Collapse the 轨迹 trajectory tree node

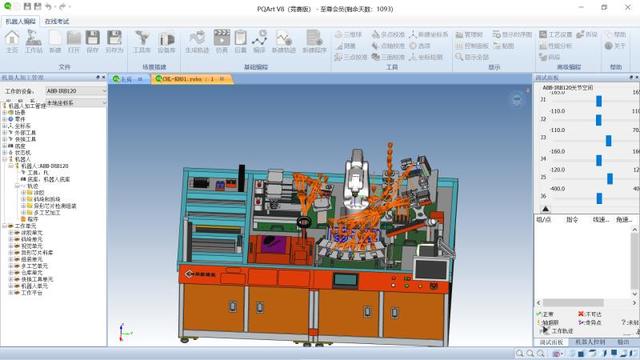point(18,186)
